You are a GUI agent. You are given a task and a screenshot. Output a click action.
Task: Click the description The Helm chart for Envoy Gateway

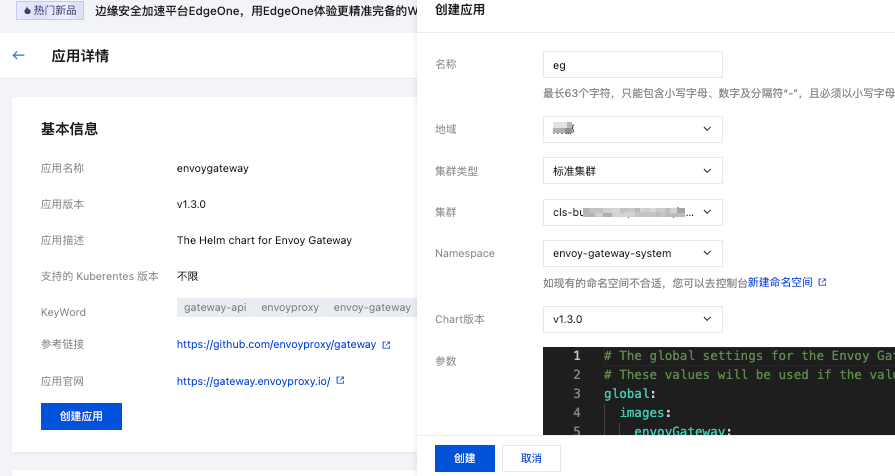click(x=264, y=240)
